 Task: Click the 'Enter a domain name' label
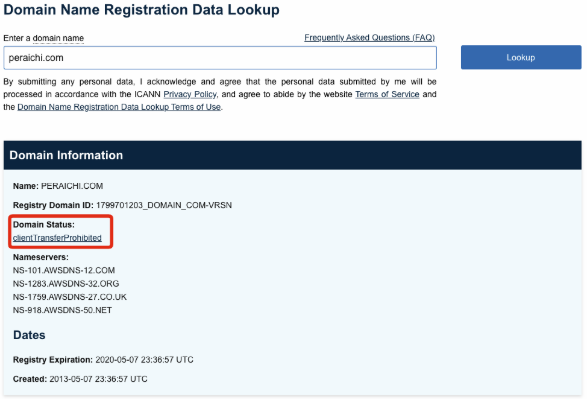click(x=43, y=38)
